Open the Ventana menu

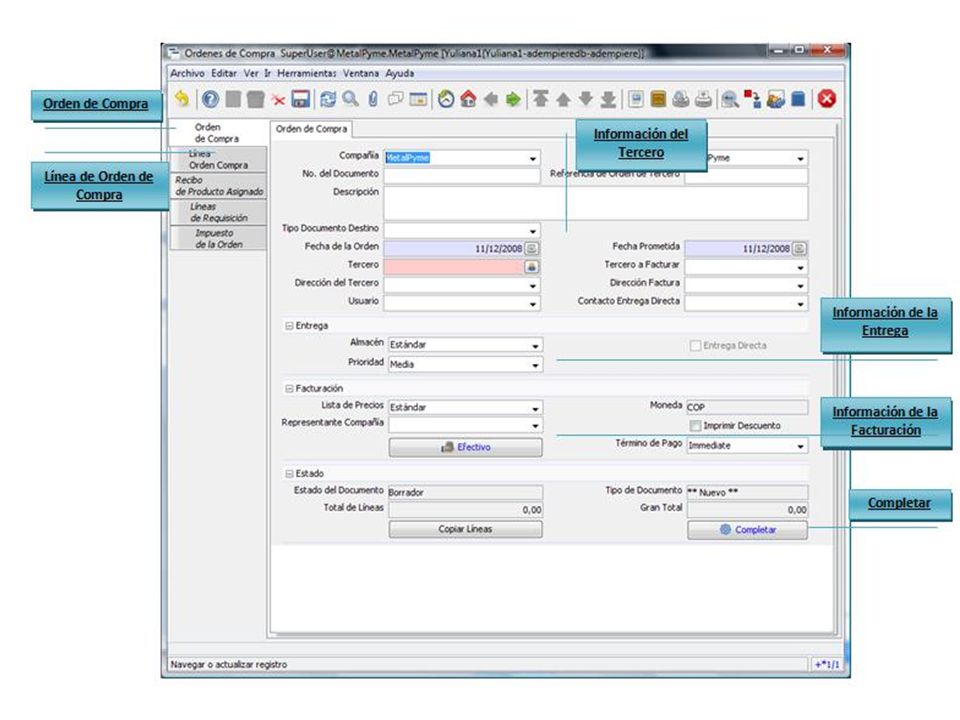(x=361, y=73)
